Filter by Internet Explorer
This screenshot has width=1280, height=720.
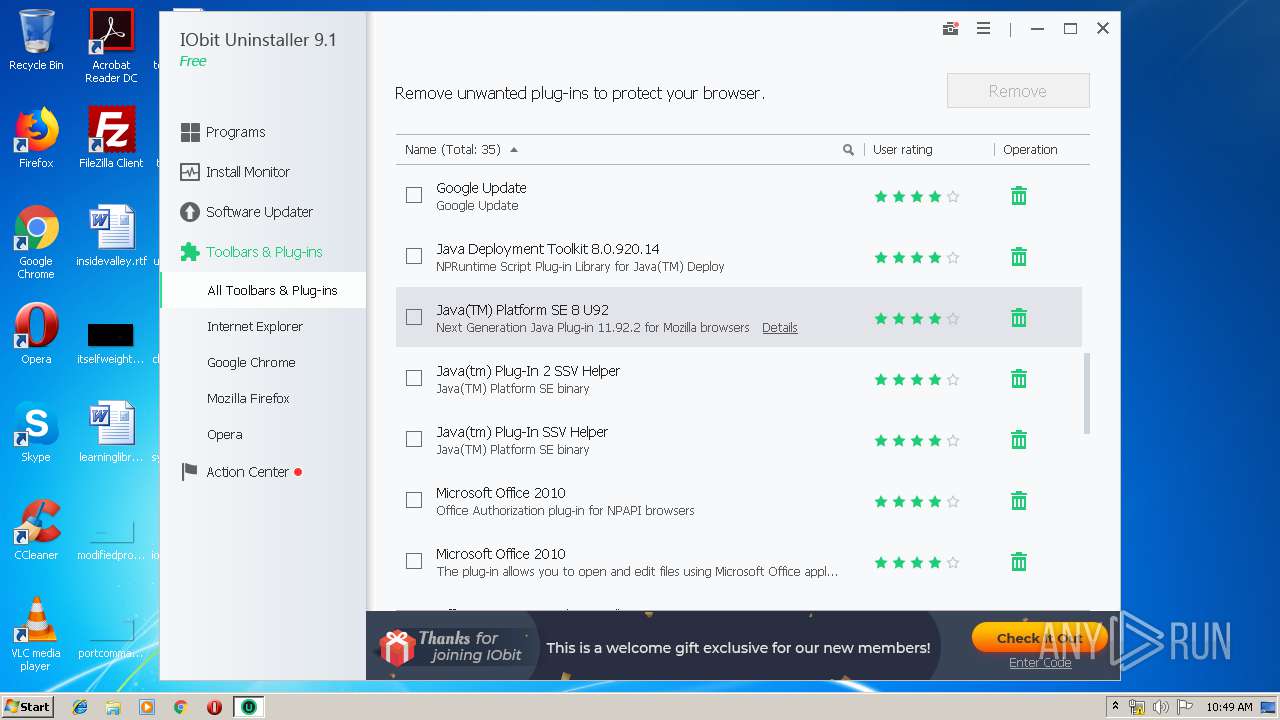[255, 326]
